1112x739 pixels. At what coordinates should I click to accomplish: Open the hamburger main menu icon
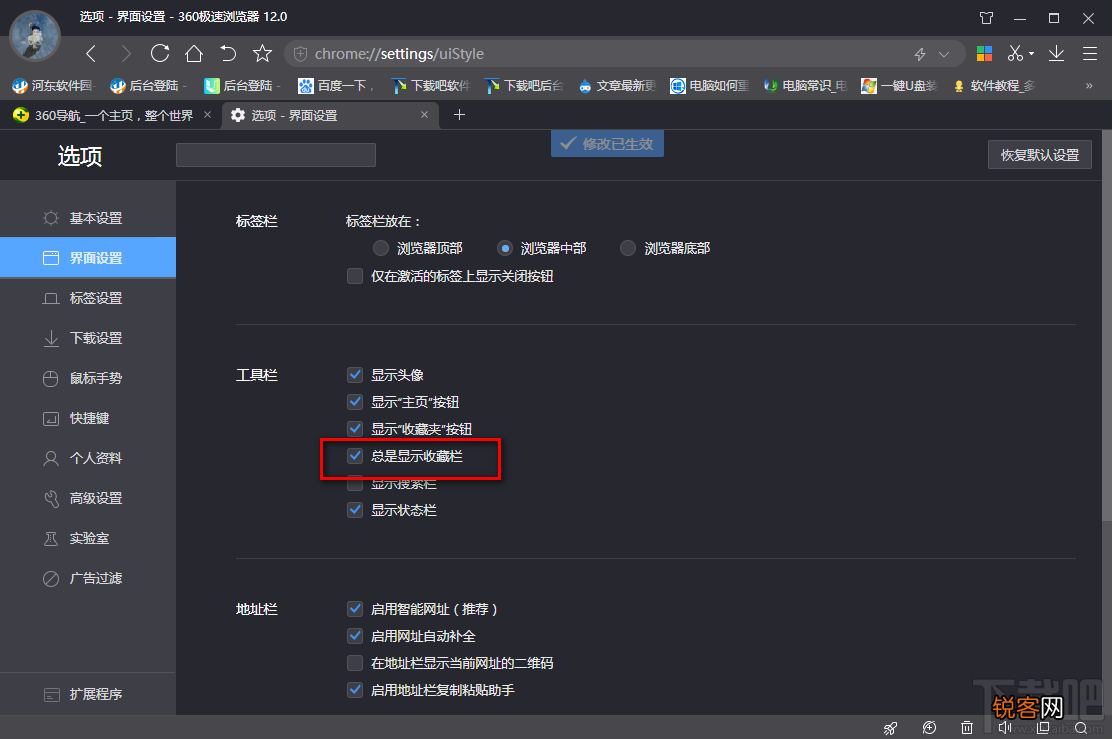click(x=1090, y=53)
